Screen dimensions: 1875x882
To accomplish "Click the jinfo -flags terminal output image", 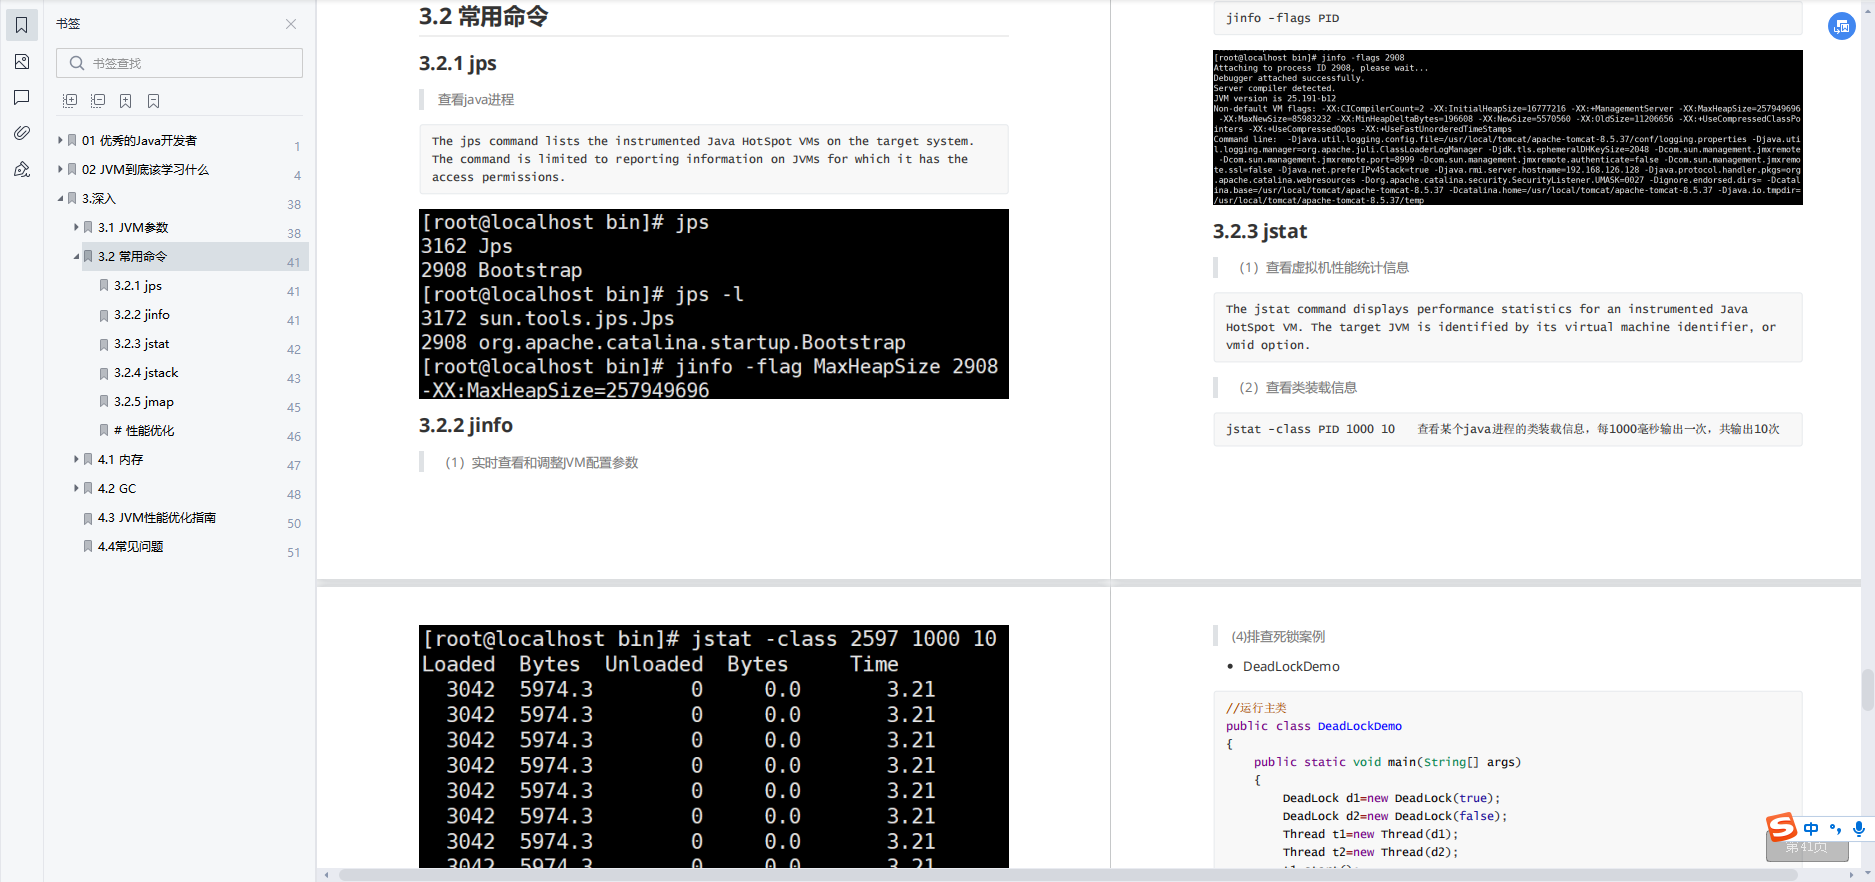I will (x=1508, y=127).
